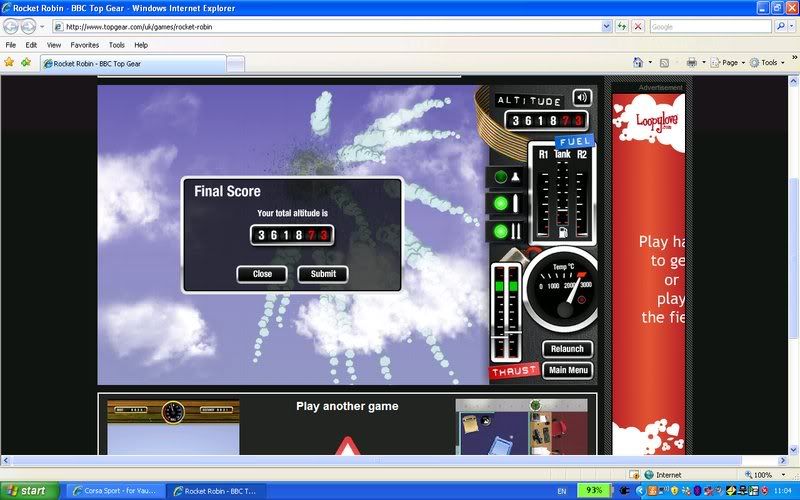The image size is (800, 500).
Task: Click the Add to Favorites icon
Action: pos(26,62)
